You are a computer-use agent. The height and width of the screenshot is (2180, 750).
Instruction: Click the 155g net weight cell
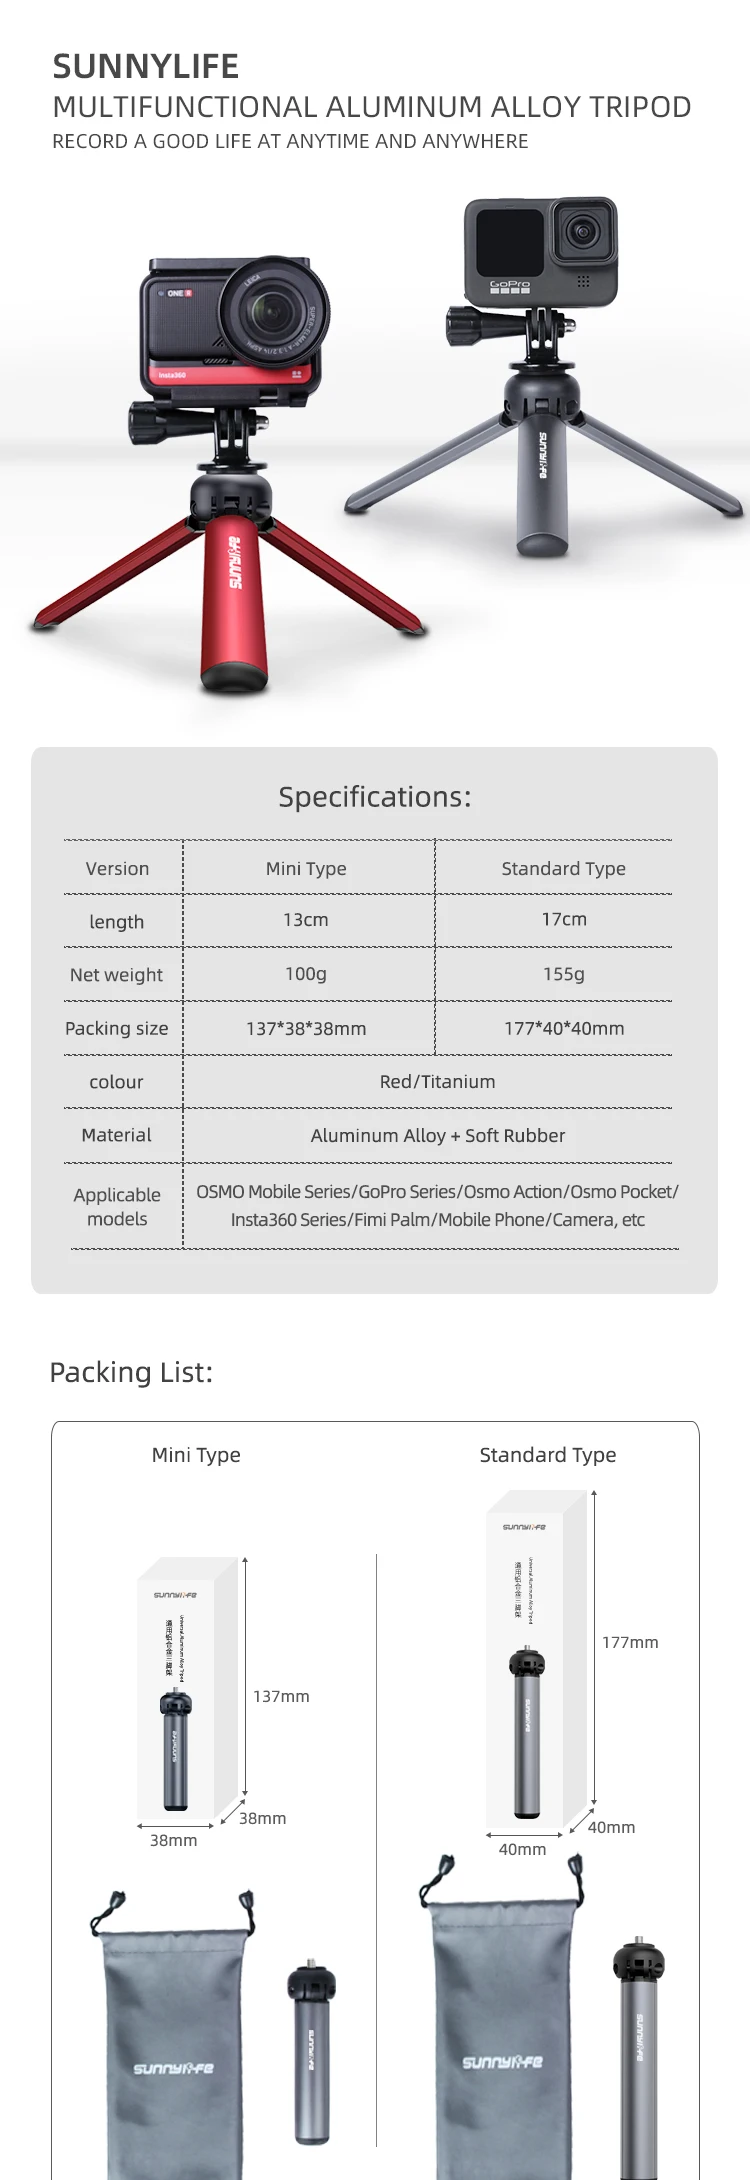click(563, 974)
